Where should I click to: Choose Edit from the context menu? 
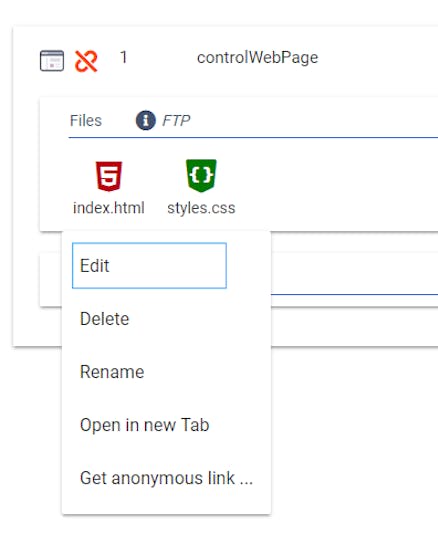tap(149, 265)
